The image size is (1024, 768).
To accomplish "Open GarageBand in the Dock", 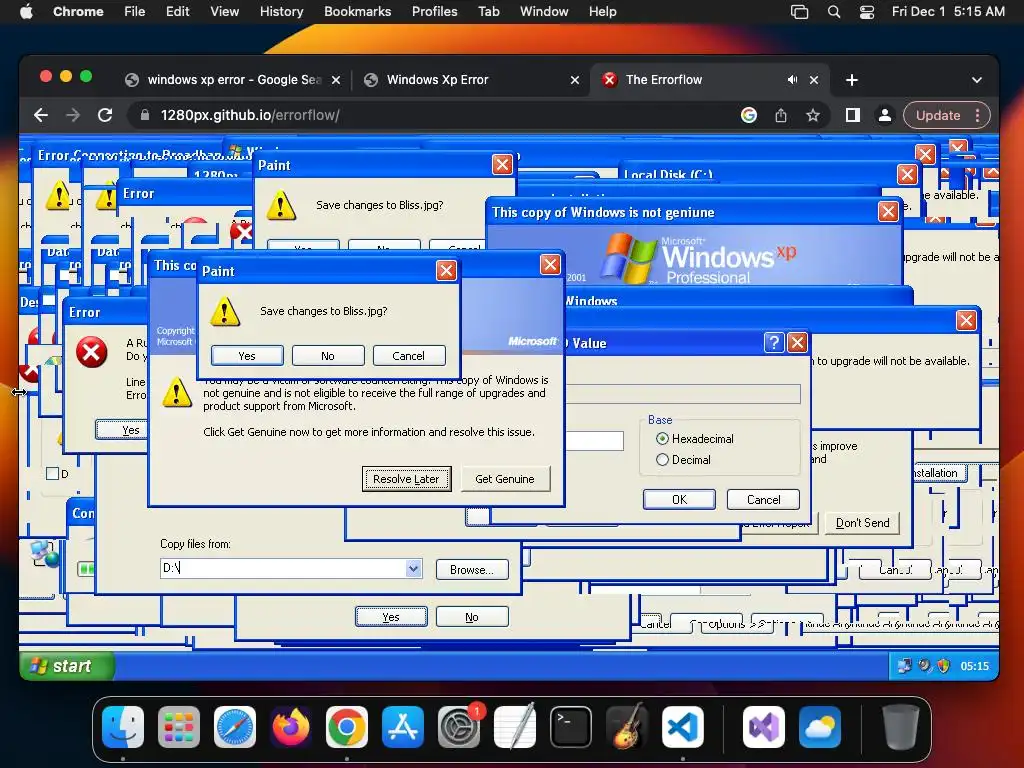I will point(627,727).
